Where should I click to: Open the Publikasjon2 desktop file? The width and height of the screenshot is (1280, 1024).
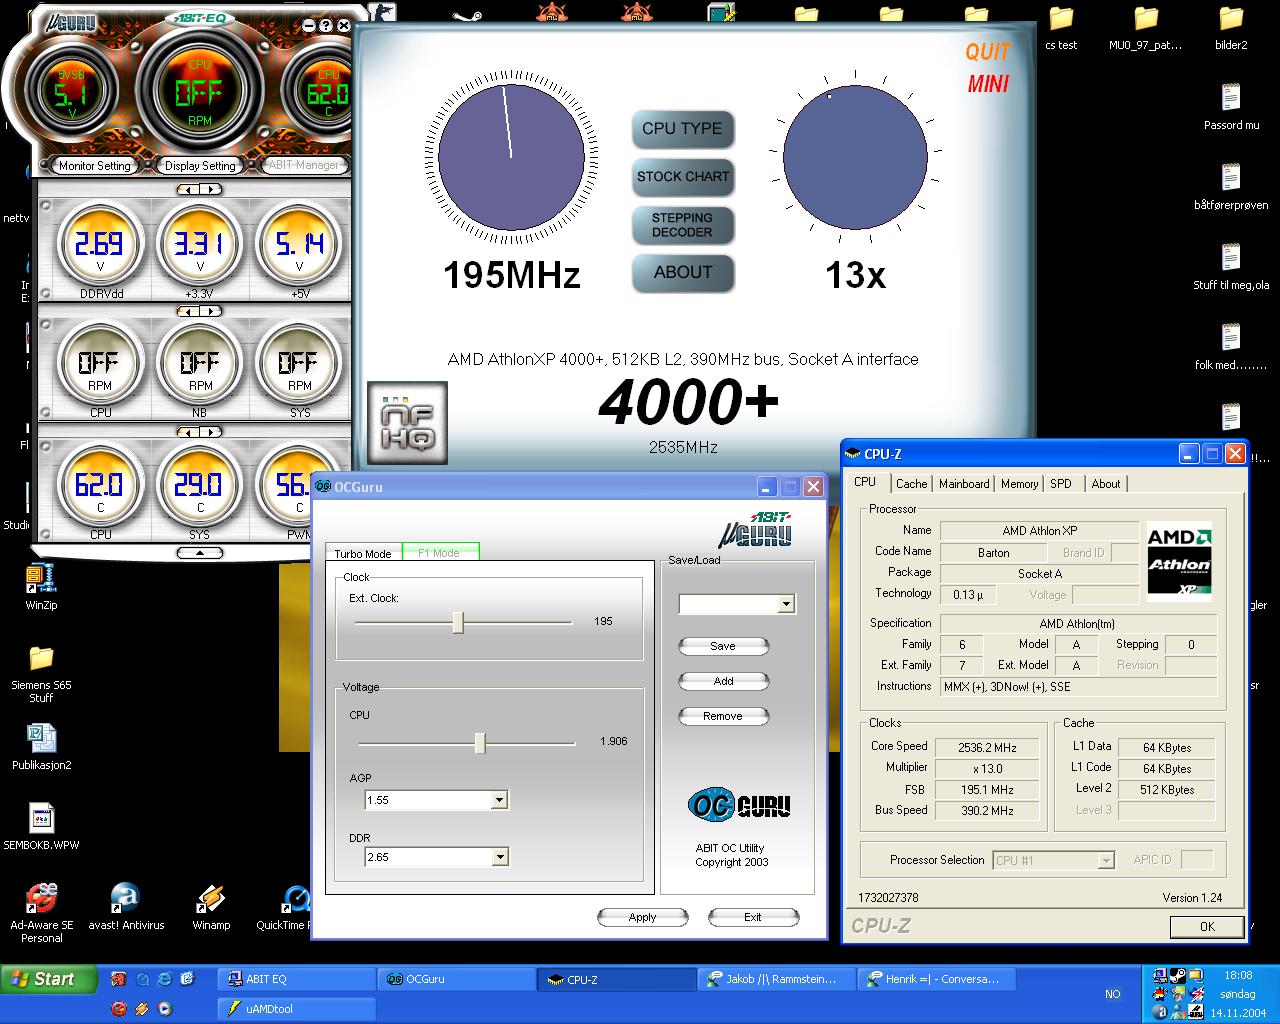[x=41, y=747]
